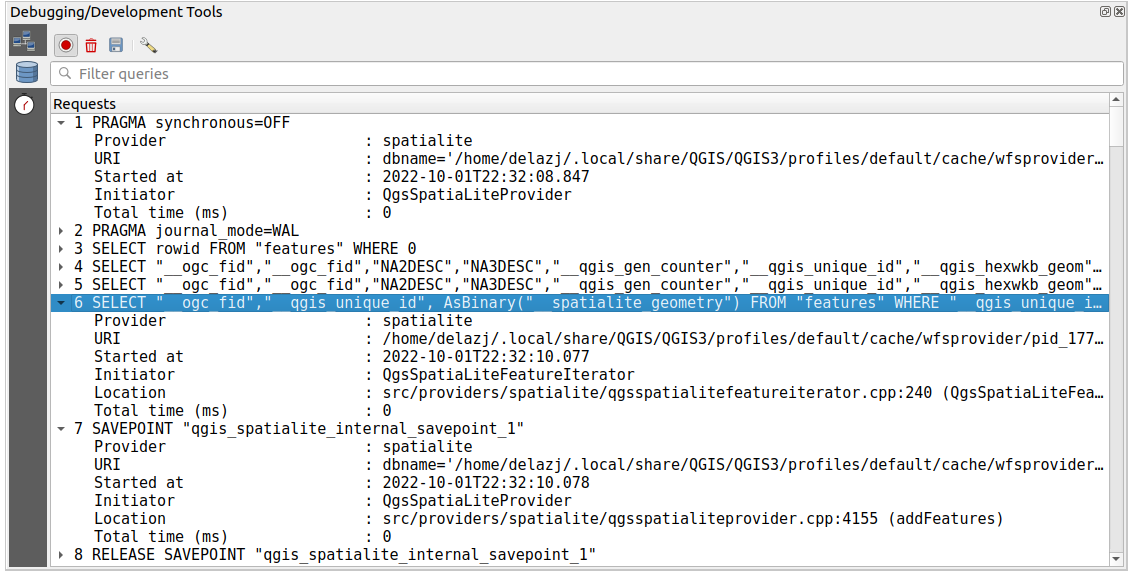Open the Profiler tab icon in sidebar
Viewport: 1133px width, 580px height.
pyautogui.click(x=25, y=103)
